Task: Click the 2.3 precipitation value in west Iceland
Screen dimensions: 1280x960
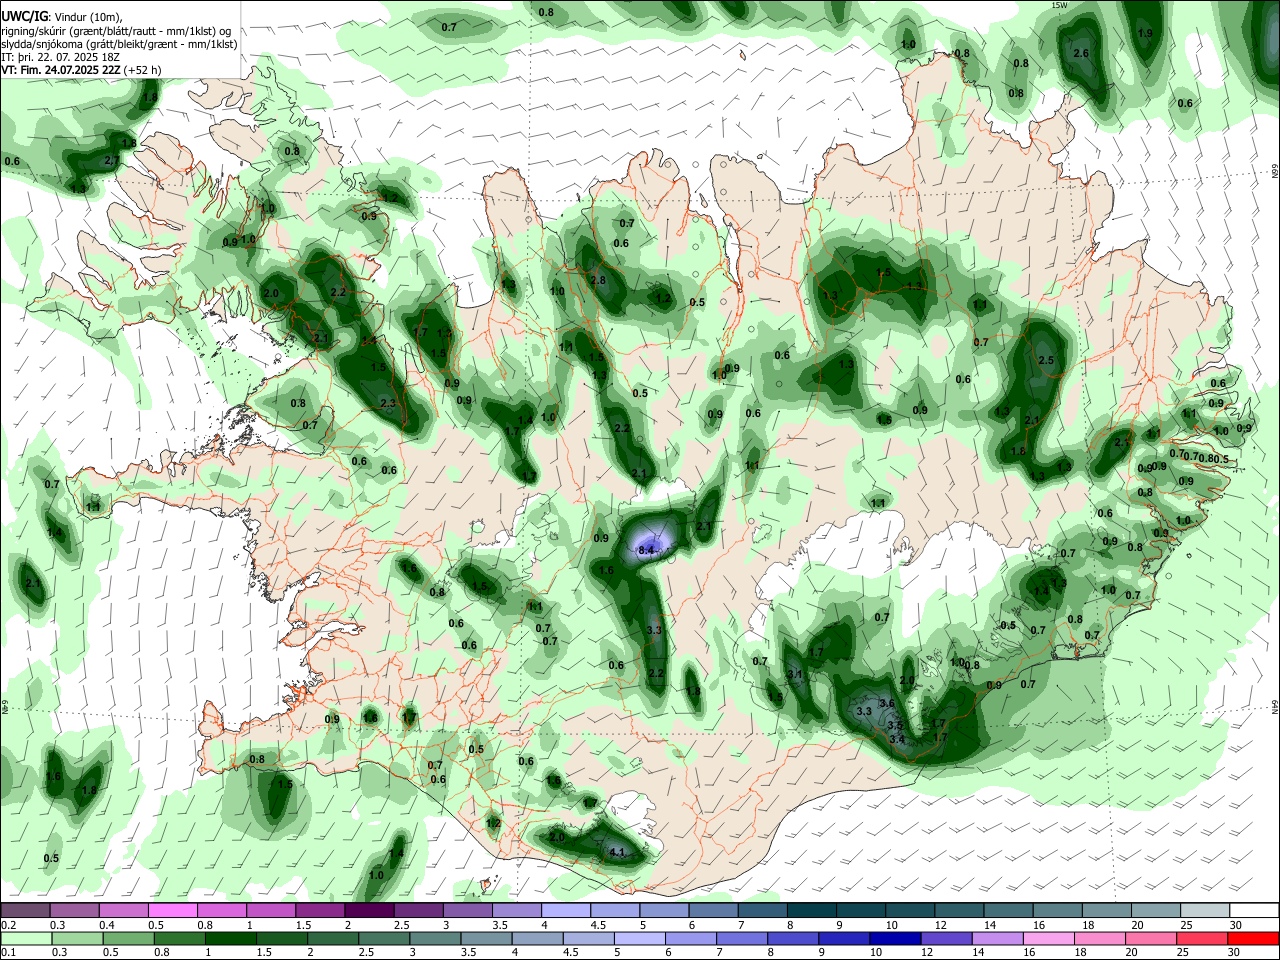Action: coord(388,403)
